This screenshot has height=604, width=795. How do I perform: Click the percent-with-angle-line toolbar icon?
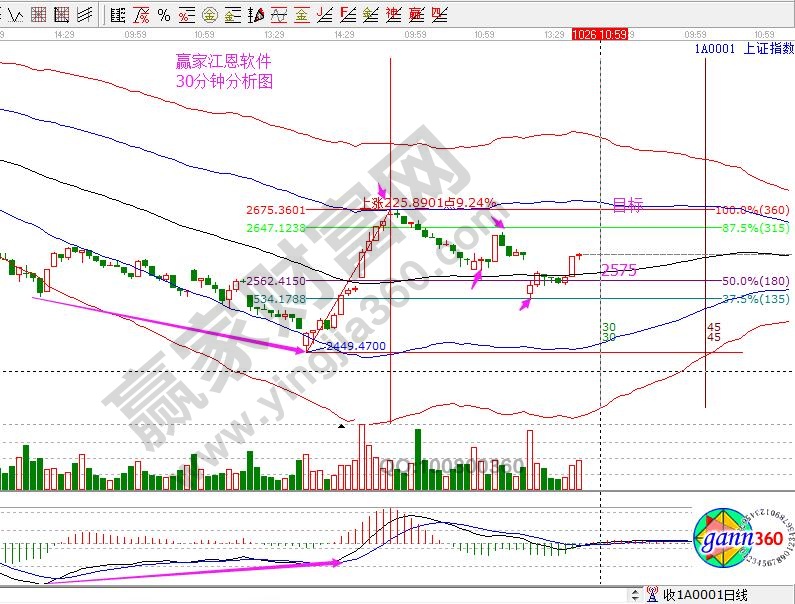[141, 14]
